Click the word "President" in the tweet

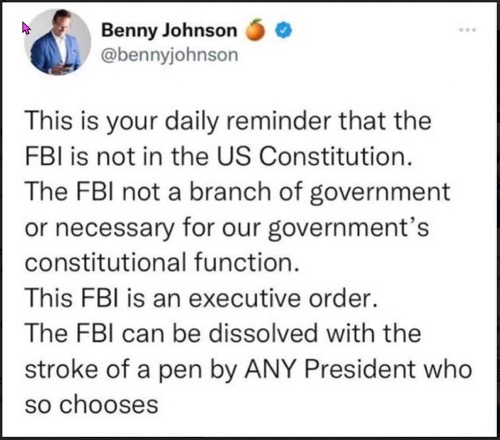360,369
